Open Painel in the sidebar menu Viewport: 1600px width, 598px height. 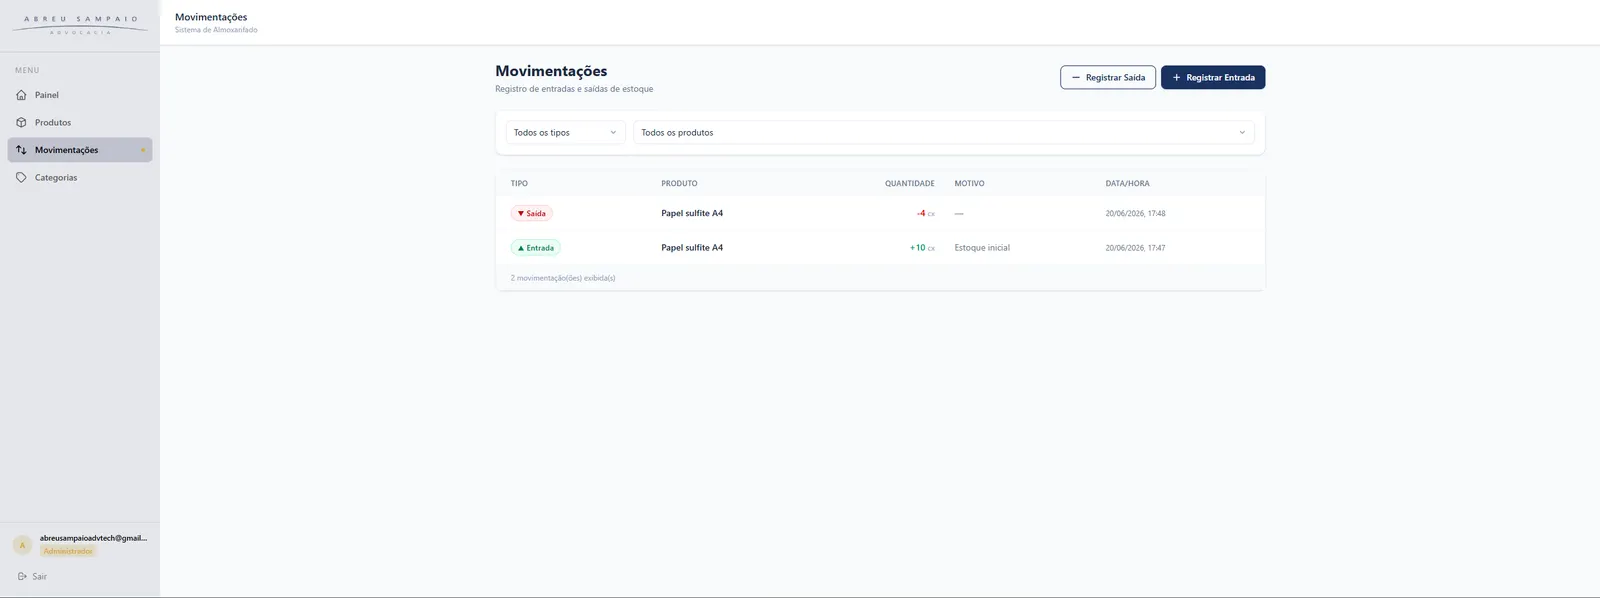coord(80,95)
